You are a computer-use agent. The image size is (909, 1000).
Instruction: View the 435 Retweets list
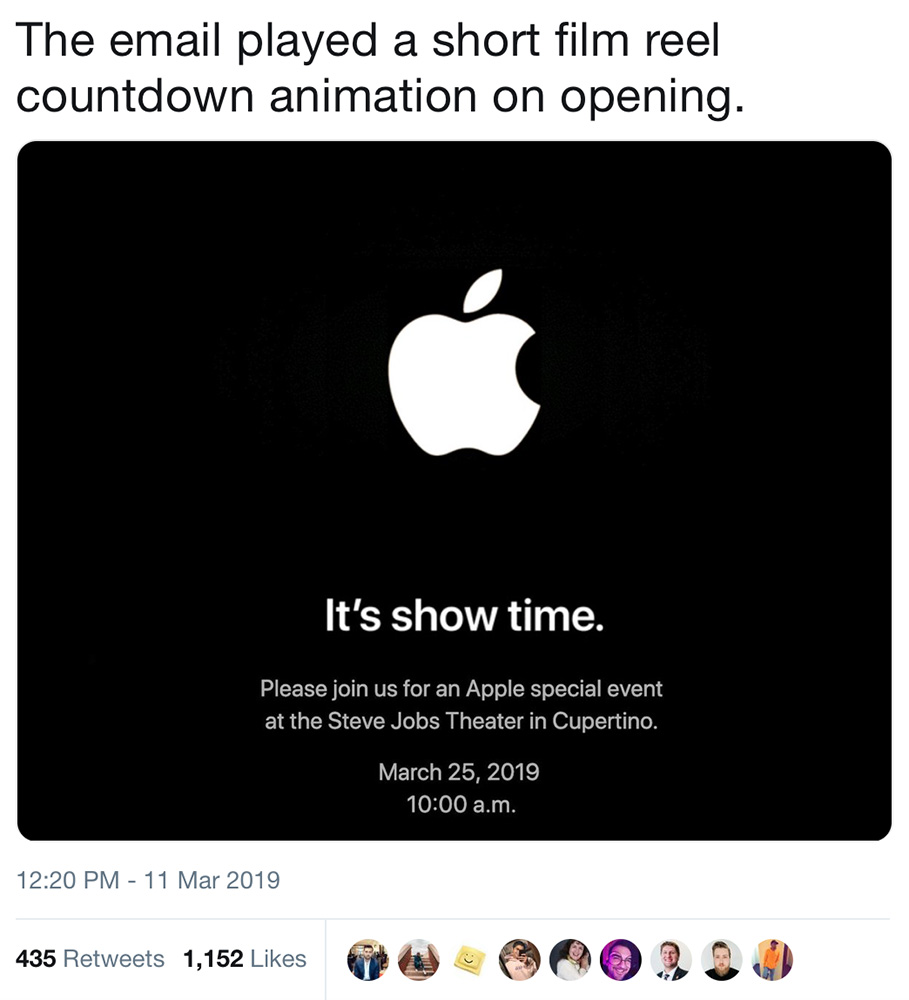90,959
